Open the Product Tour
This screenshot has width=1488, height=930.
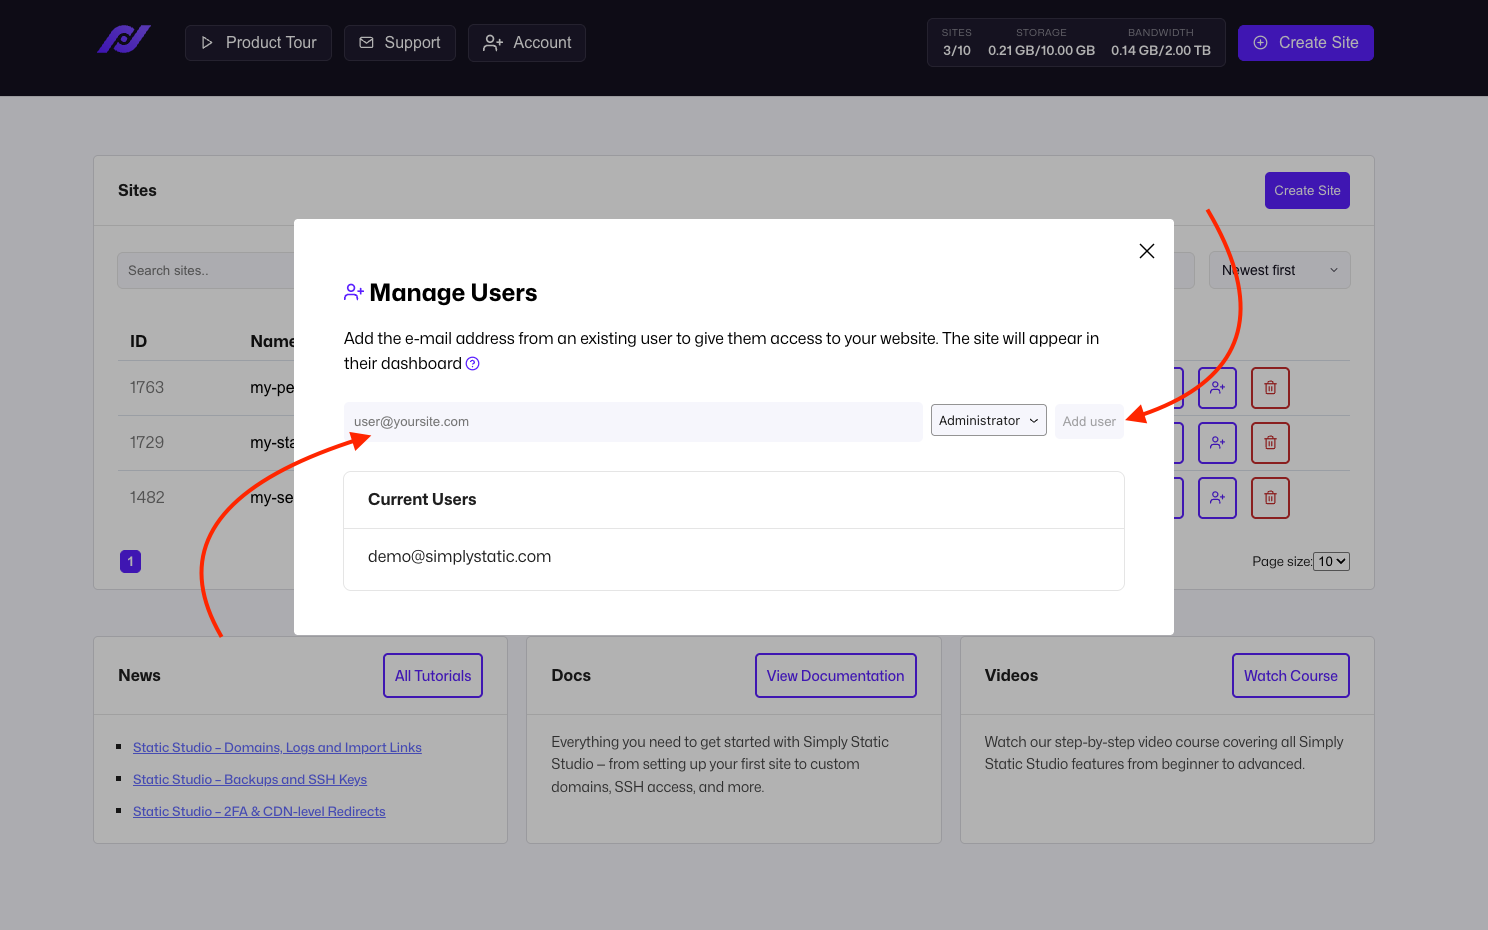pos(258,43)
